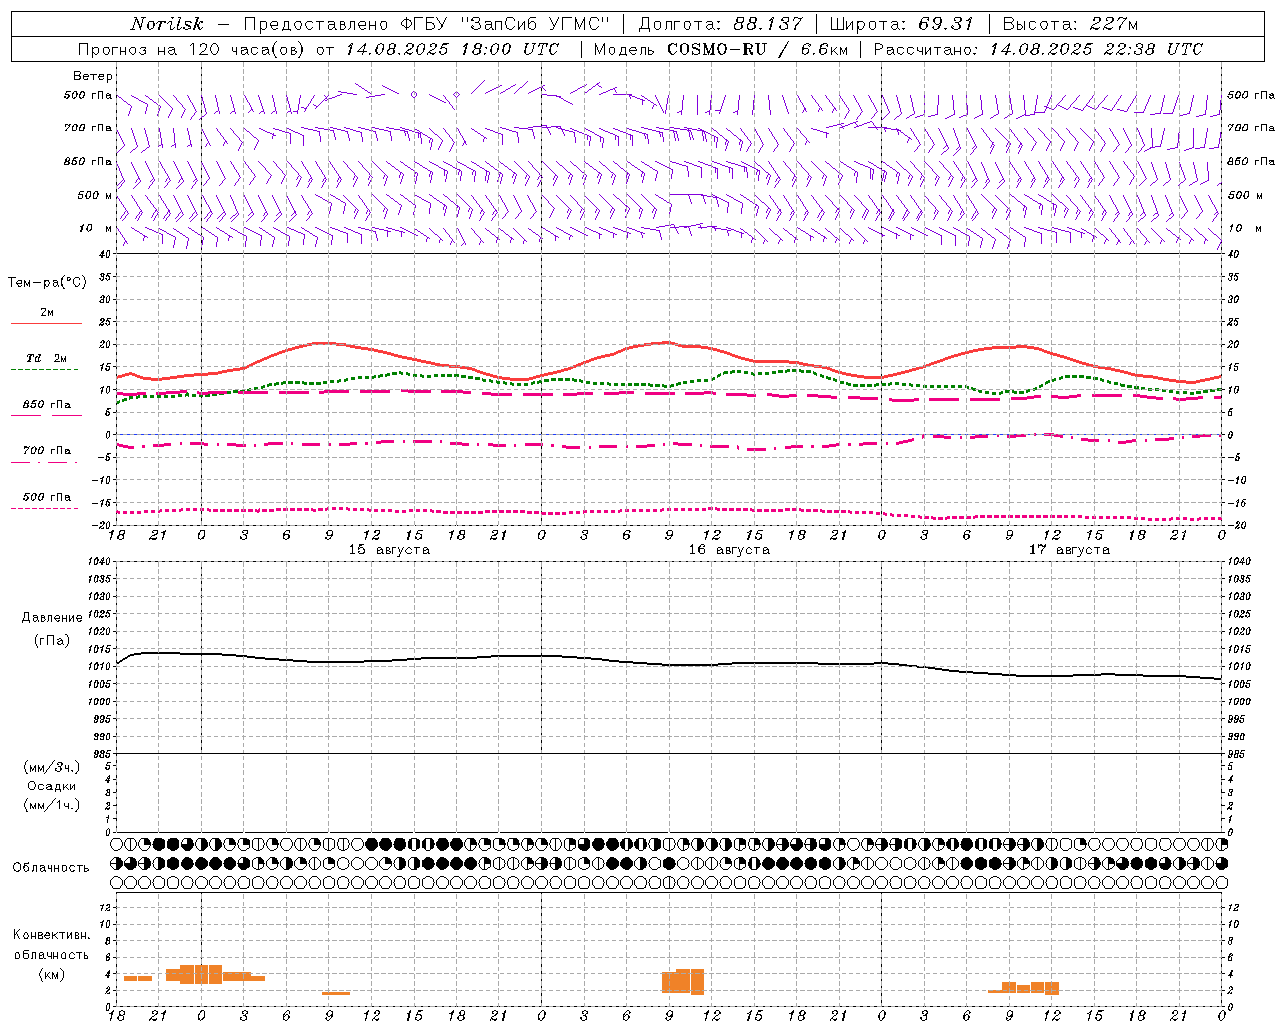1280x1024 pixels.
Task: Click the '(мм/3ч.)' precipitation unit label
Action: point(52,767)
